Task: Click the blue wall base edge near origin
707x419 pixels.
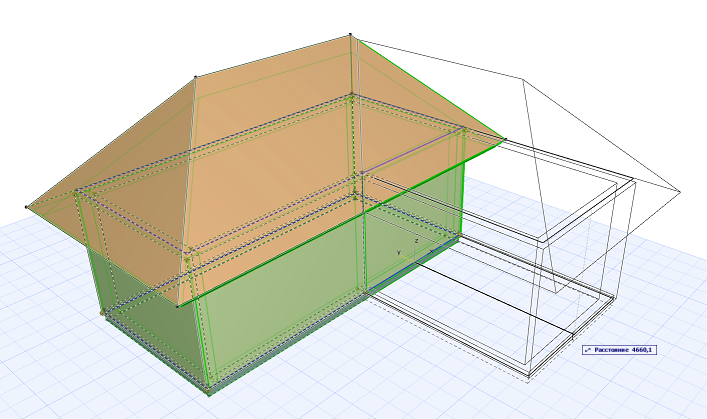Action: [412, 264]
